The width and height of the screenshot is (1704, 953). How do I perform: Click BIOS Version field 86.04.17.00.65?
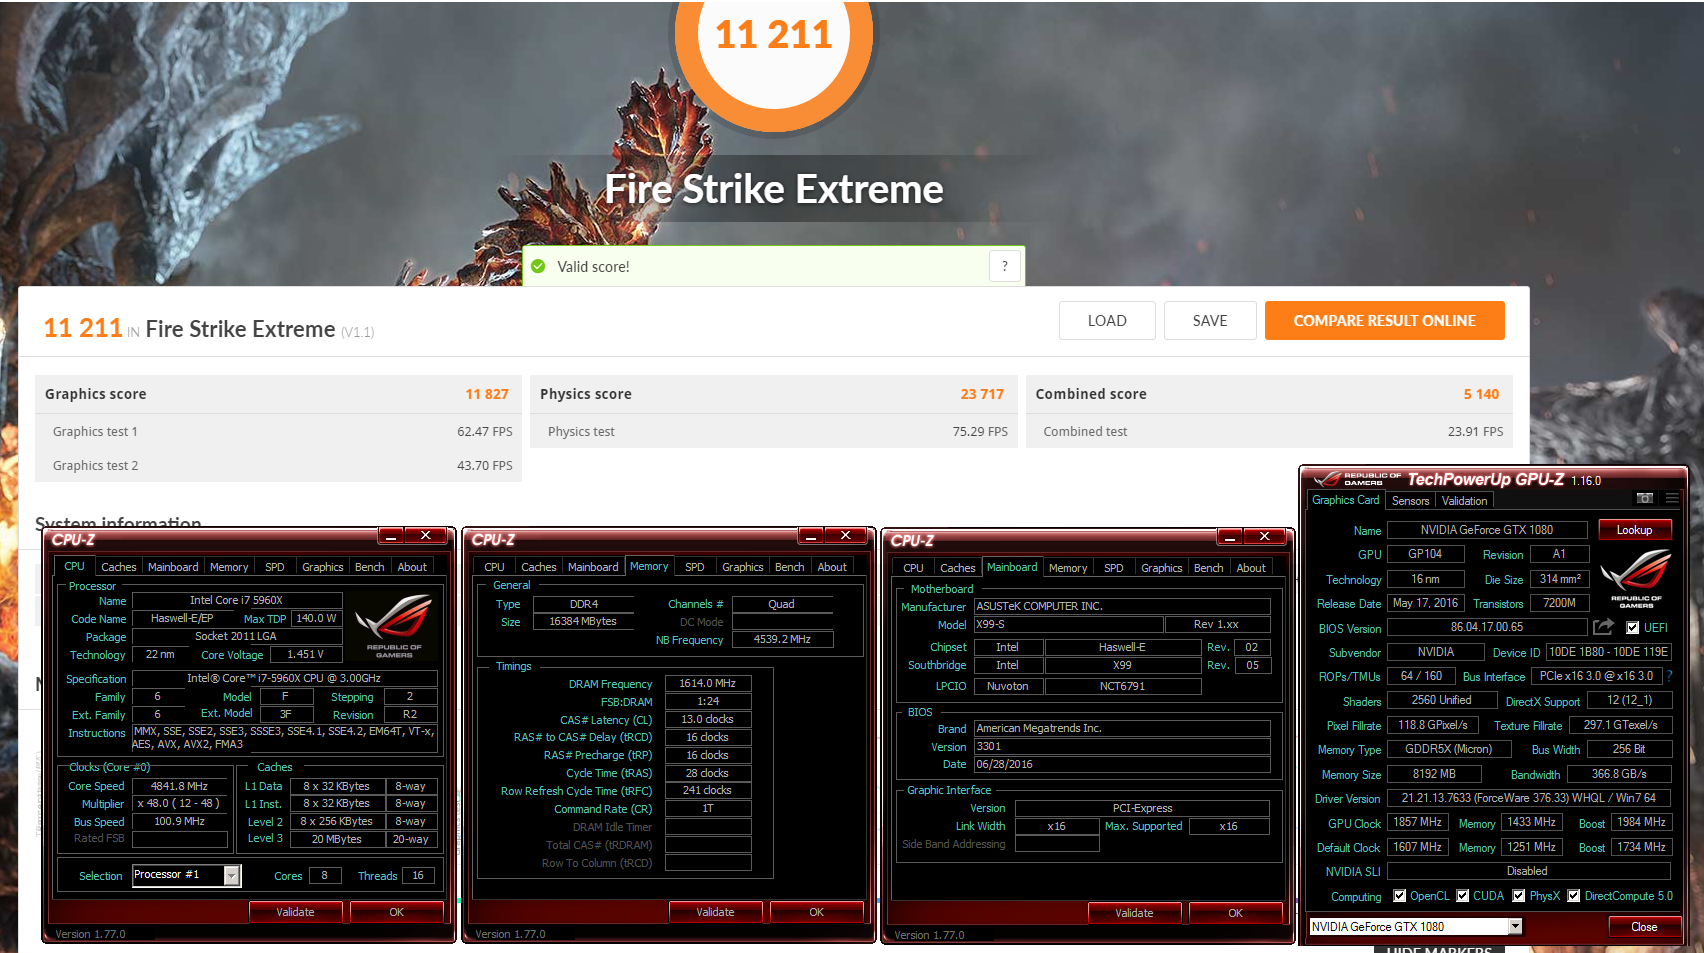(x=1486, y=627)
